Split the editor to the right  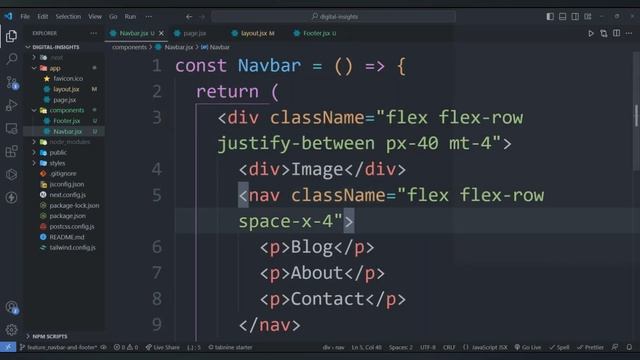tap(616, 33)
